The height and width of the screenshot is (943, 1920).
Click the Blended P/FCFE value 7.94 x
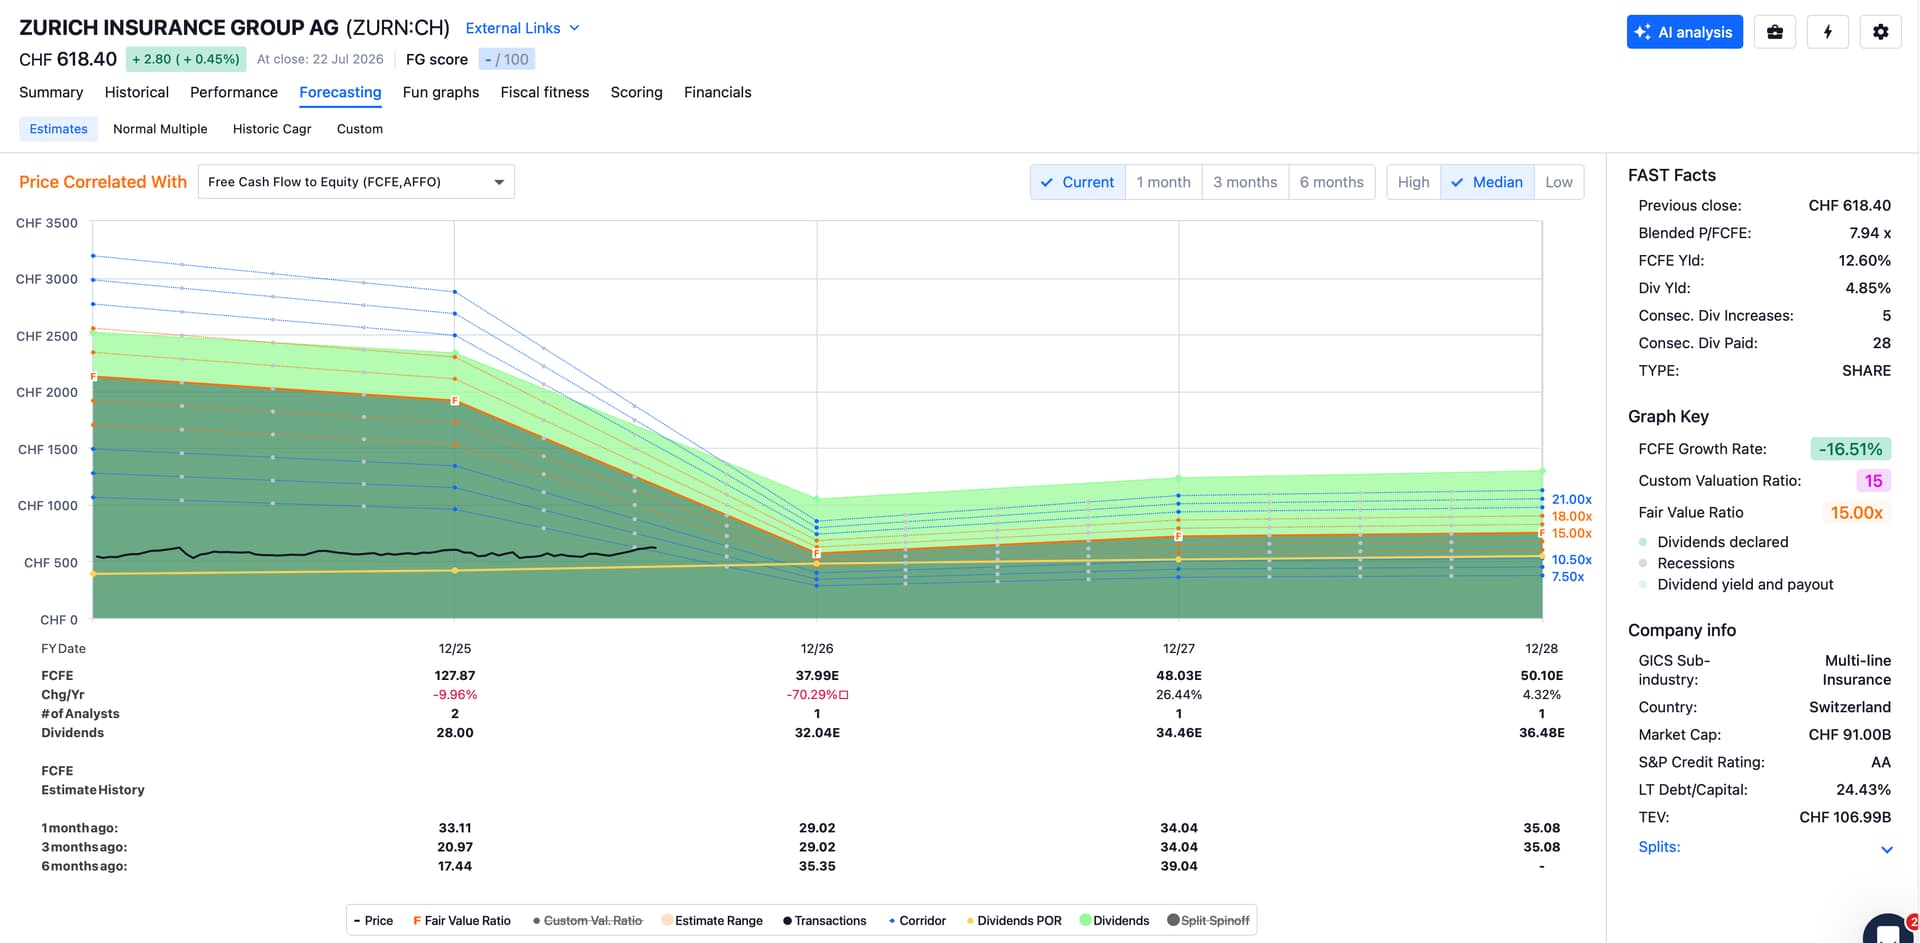(1870, 233)
